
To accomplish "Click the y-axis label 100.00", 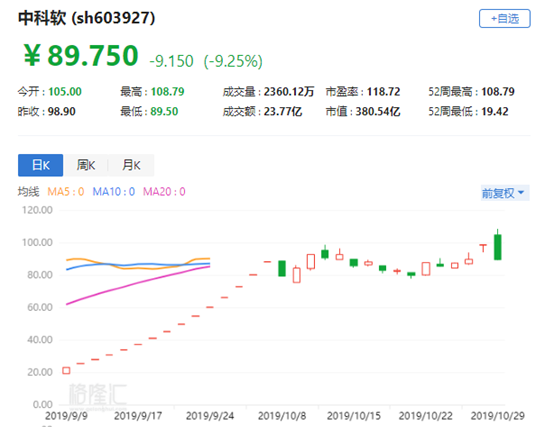I will pyautogui.click(x=37, y=243).
